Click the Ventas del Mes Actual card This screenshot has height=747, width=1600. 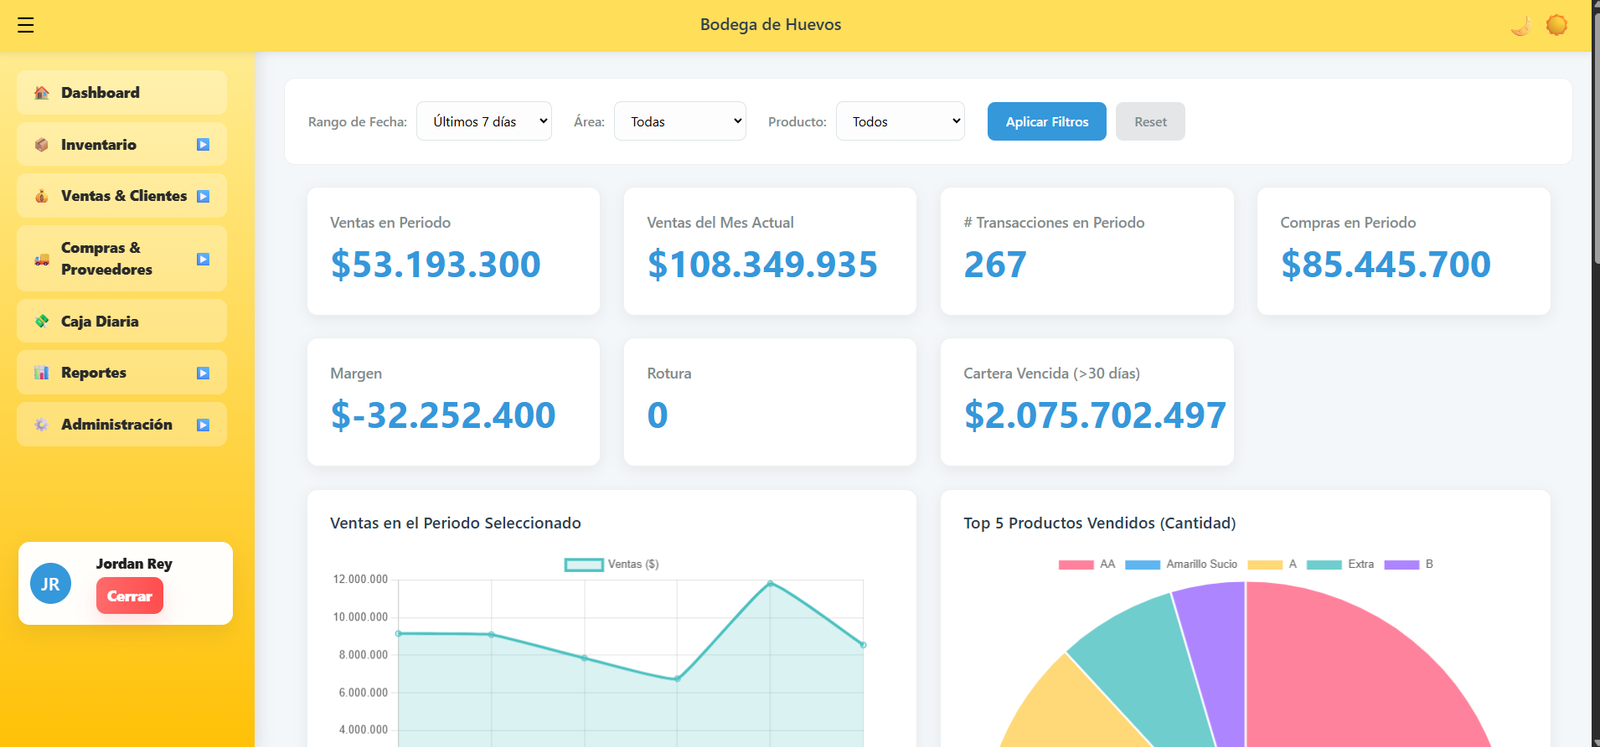770,251
